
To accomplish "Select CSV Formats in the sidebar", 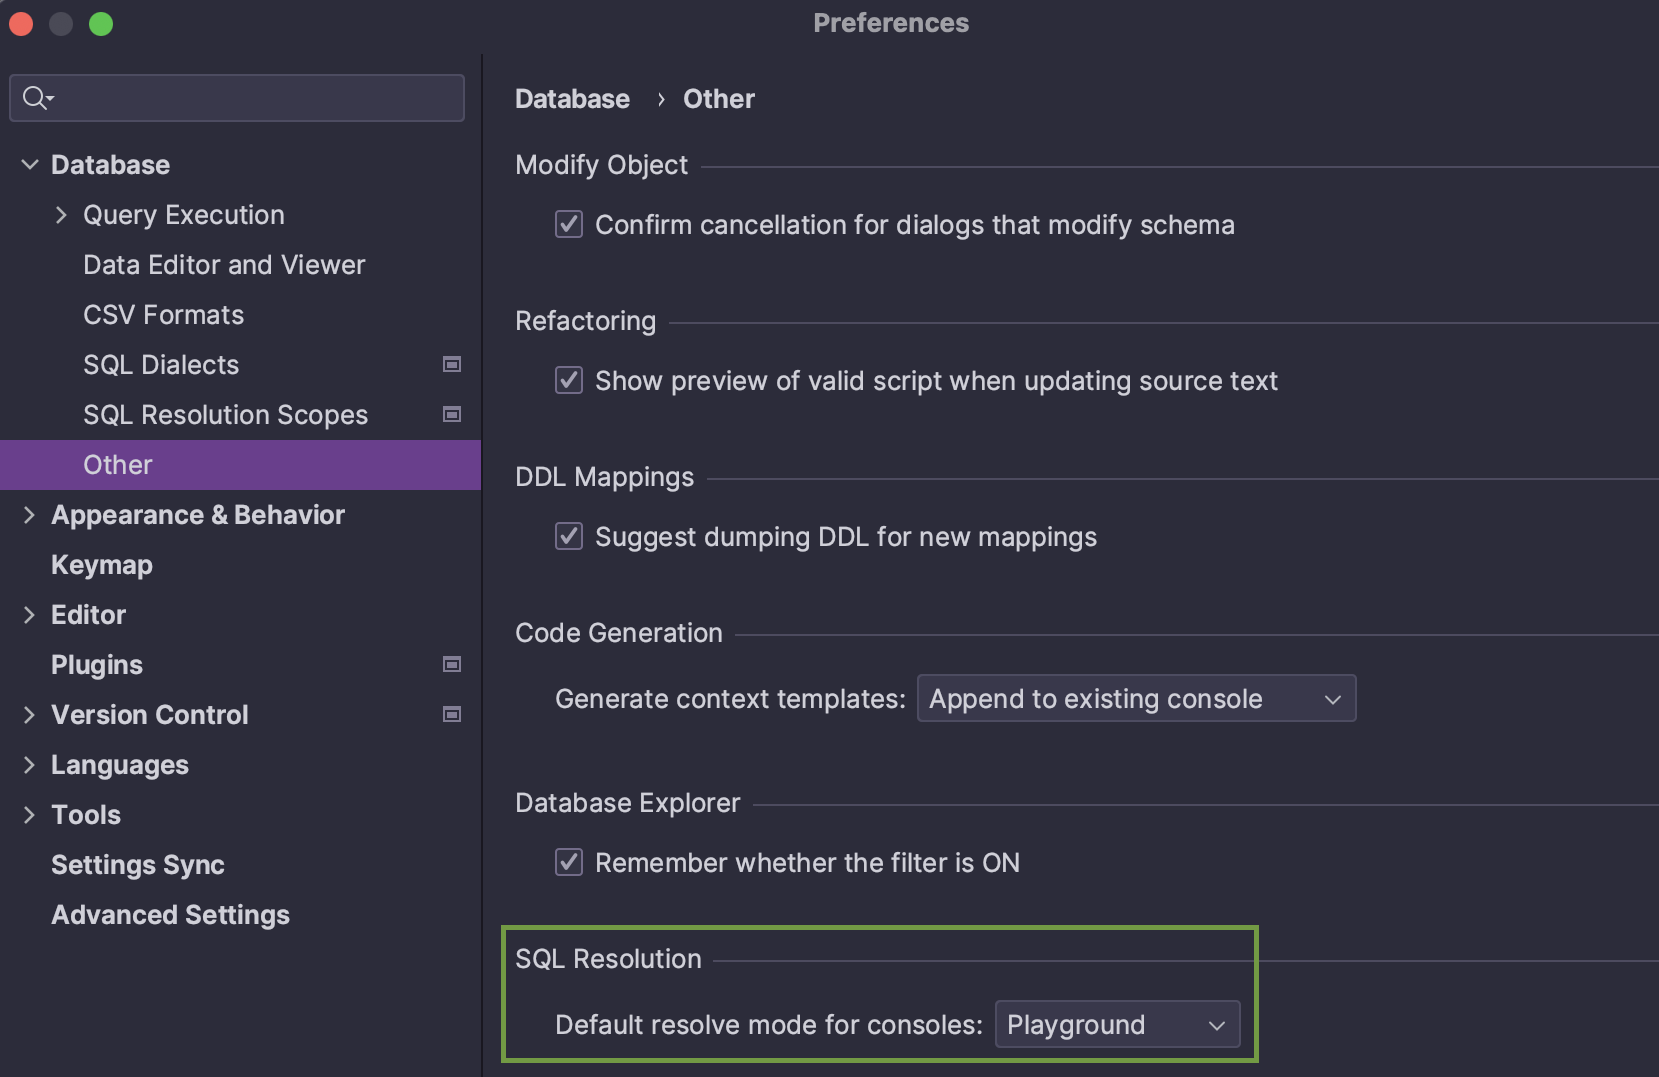I will [163, 314].
